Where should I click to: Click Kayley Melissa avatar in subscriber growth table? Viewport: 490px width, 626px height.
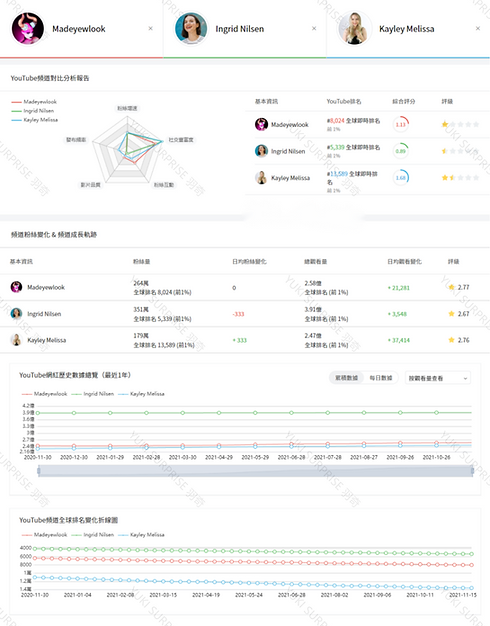coord(16,340)
